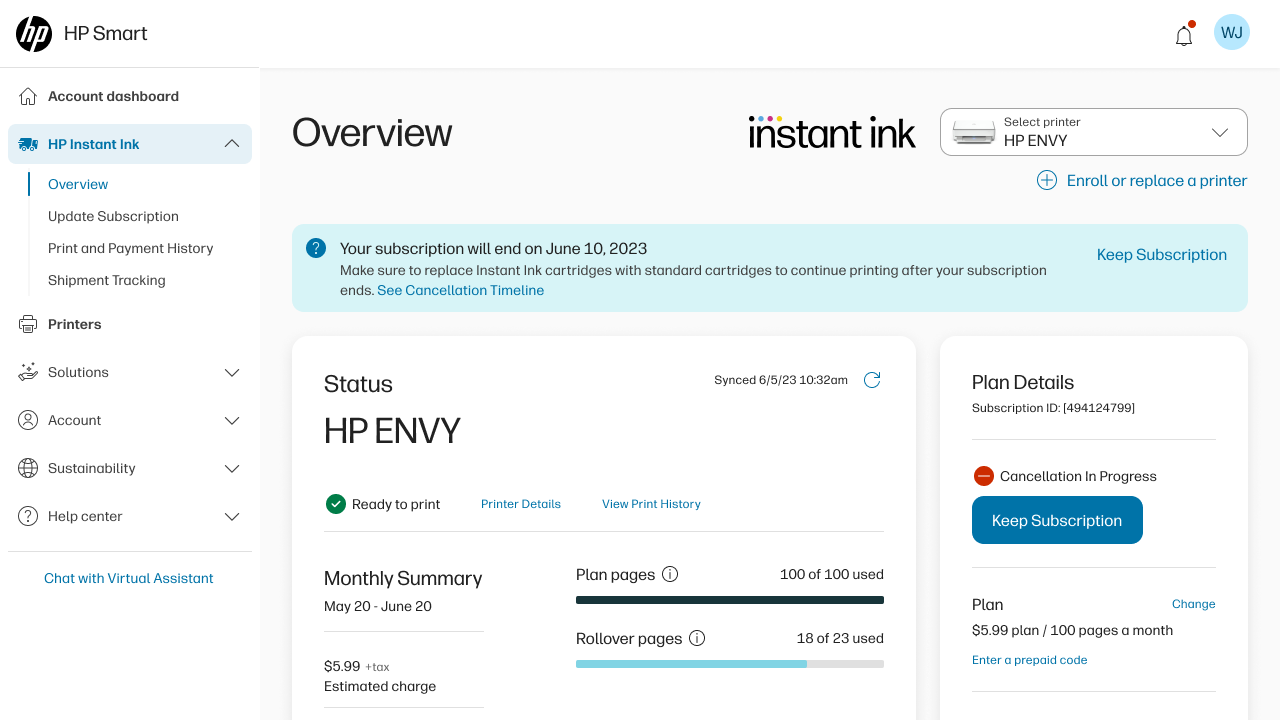The image size is (1280, 720).
Task: Click View Print History link
Action: tap(651, 504)
